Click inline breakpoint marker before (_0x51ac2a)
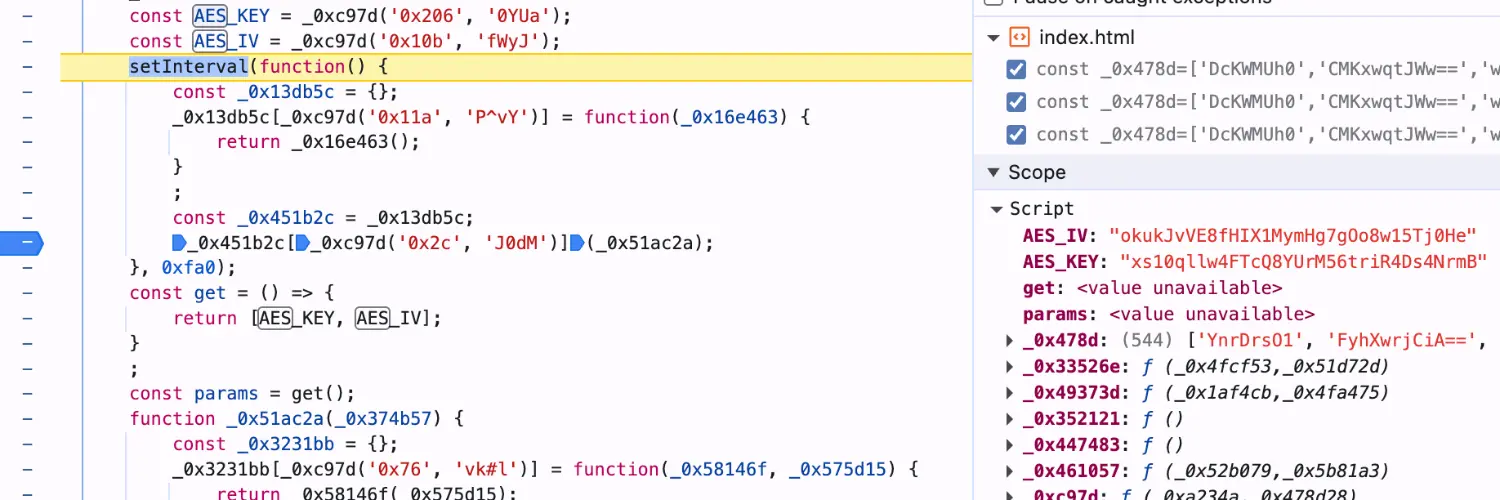 pos(576,242)
